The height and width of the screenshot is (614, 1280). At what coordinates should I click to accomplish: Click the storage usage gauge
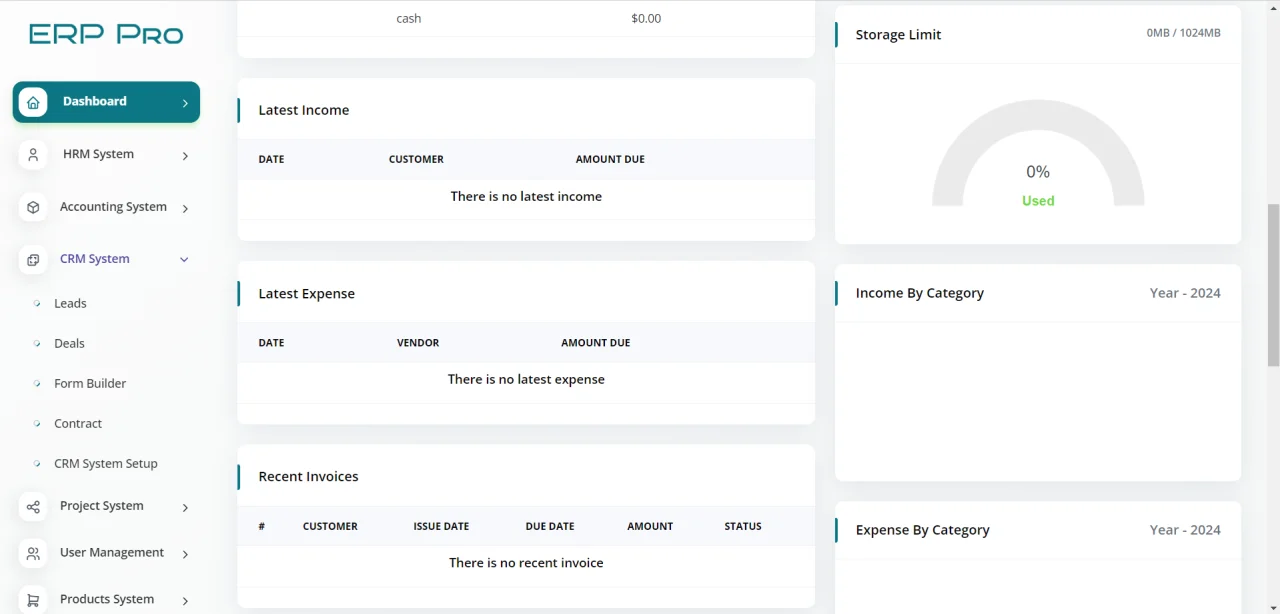coord(1038,153)
